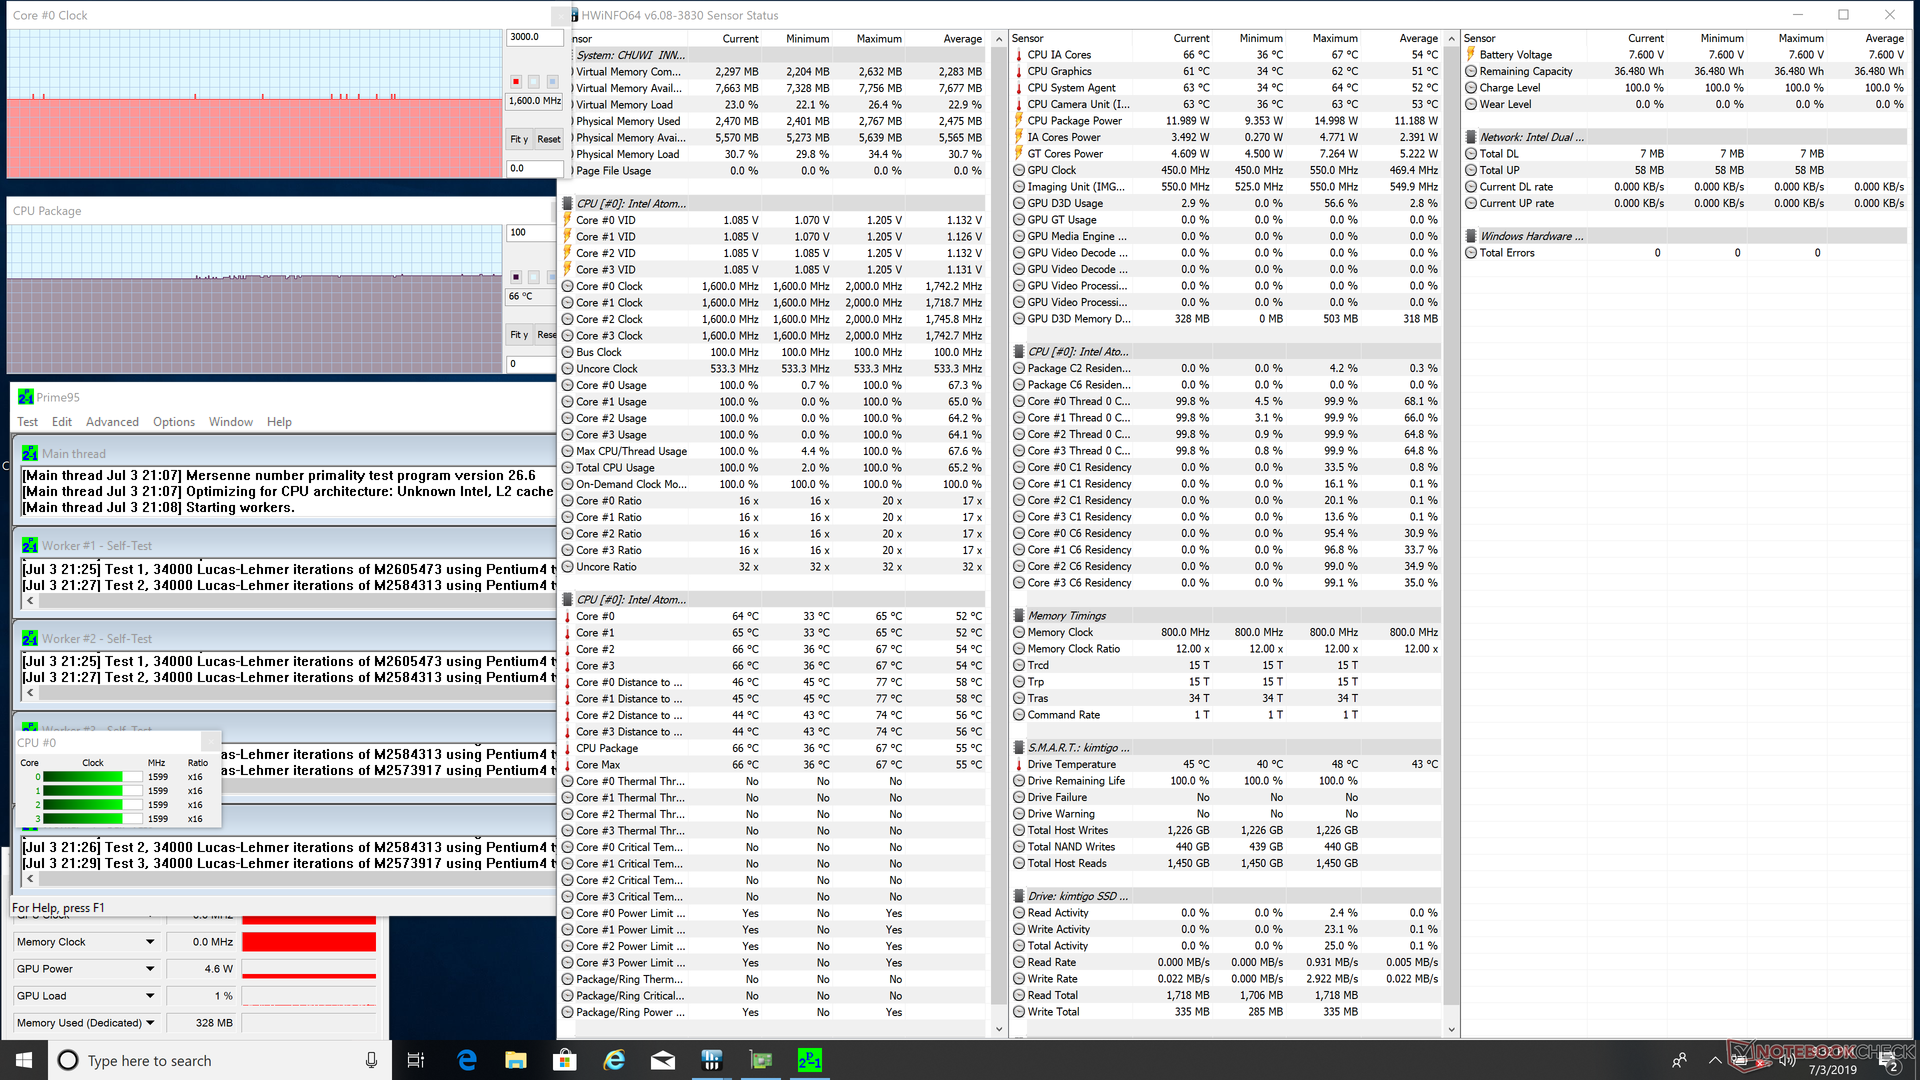Expand the GPU Load sensor dropdown
The image size is (1920, 1080).
point(150,996)
